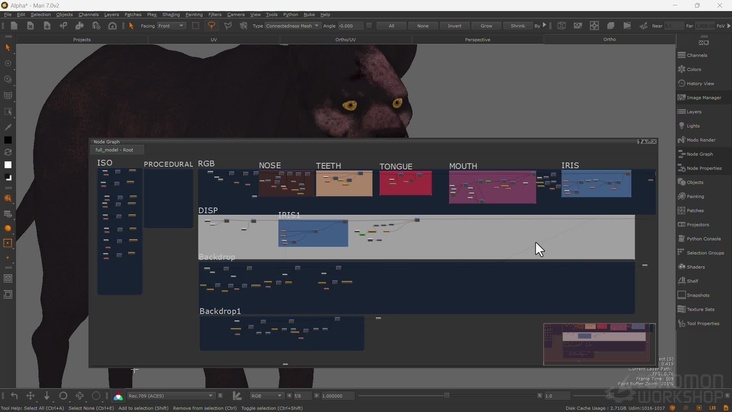This screenshot has height=412, width=732.
Task: Open the Layers palette
Action: [694, 112]
